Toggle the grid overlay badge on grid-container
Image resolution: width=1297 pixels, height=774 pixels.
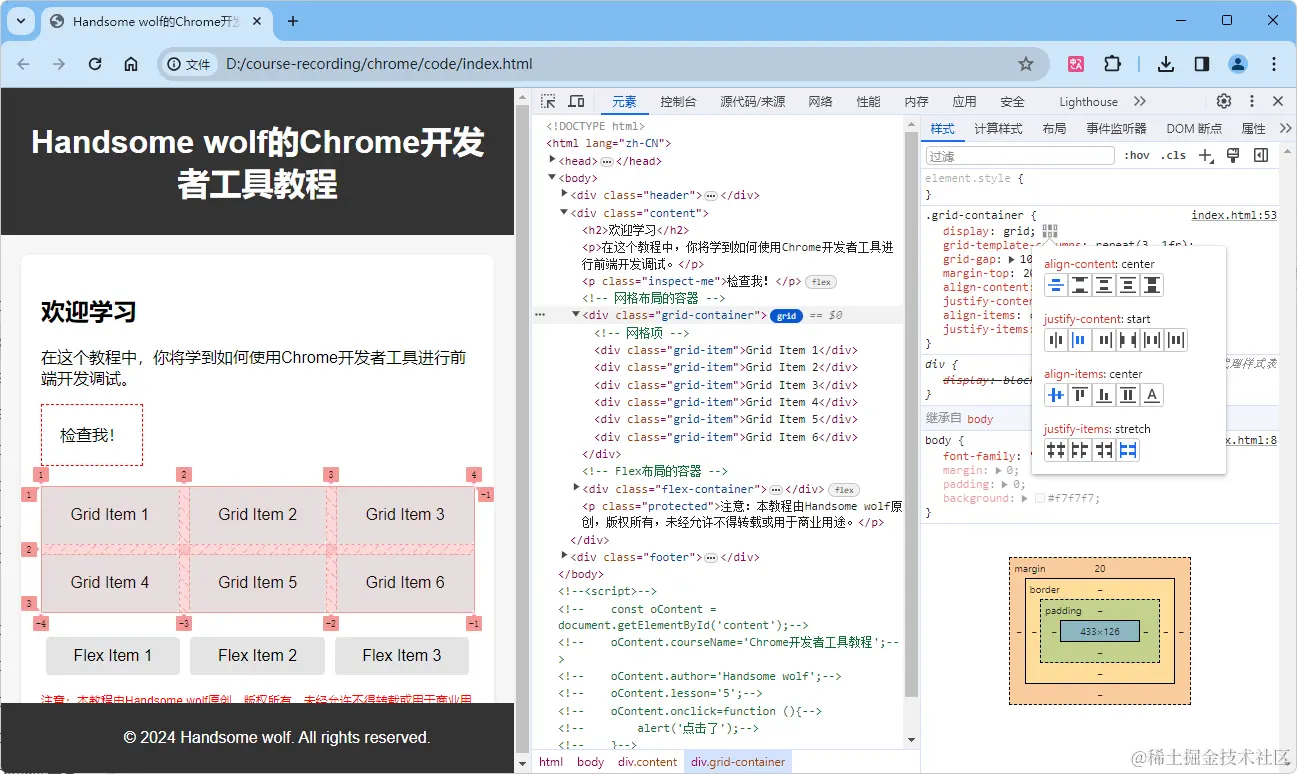pos(787,315)
